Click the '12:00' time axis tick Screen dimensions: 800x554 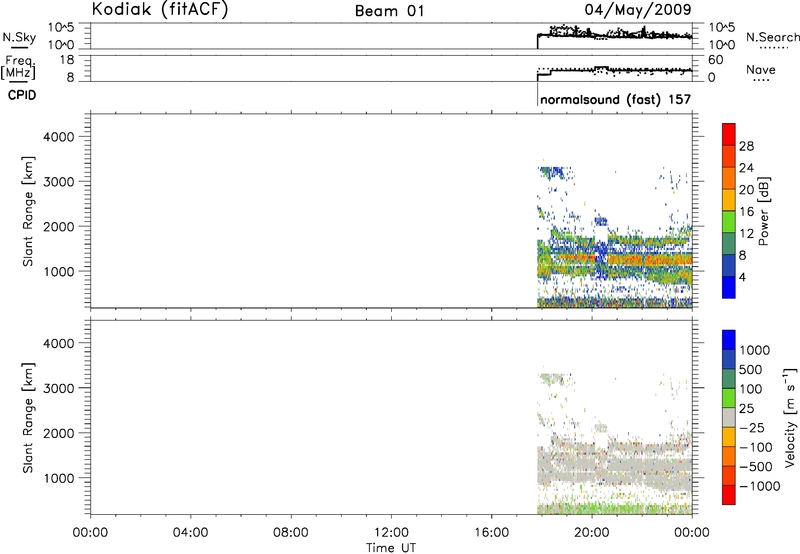click(391, 533)
